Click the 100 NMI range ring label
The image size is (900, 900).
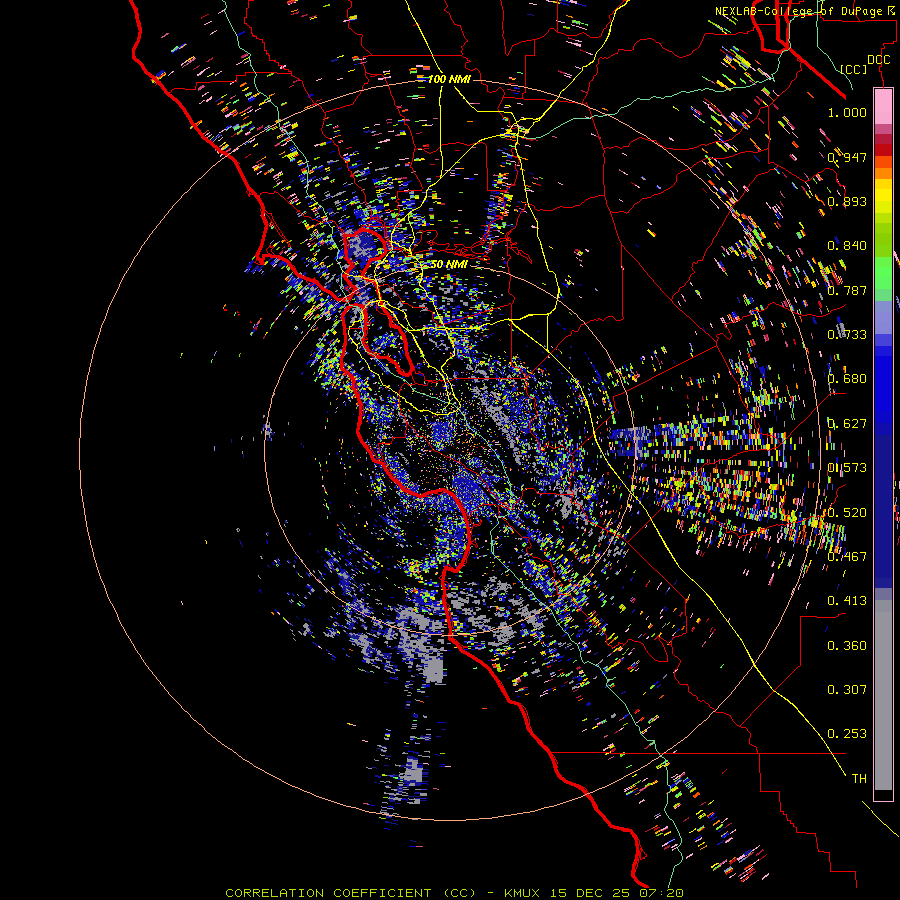point(449,79)
